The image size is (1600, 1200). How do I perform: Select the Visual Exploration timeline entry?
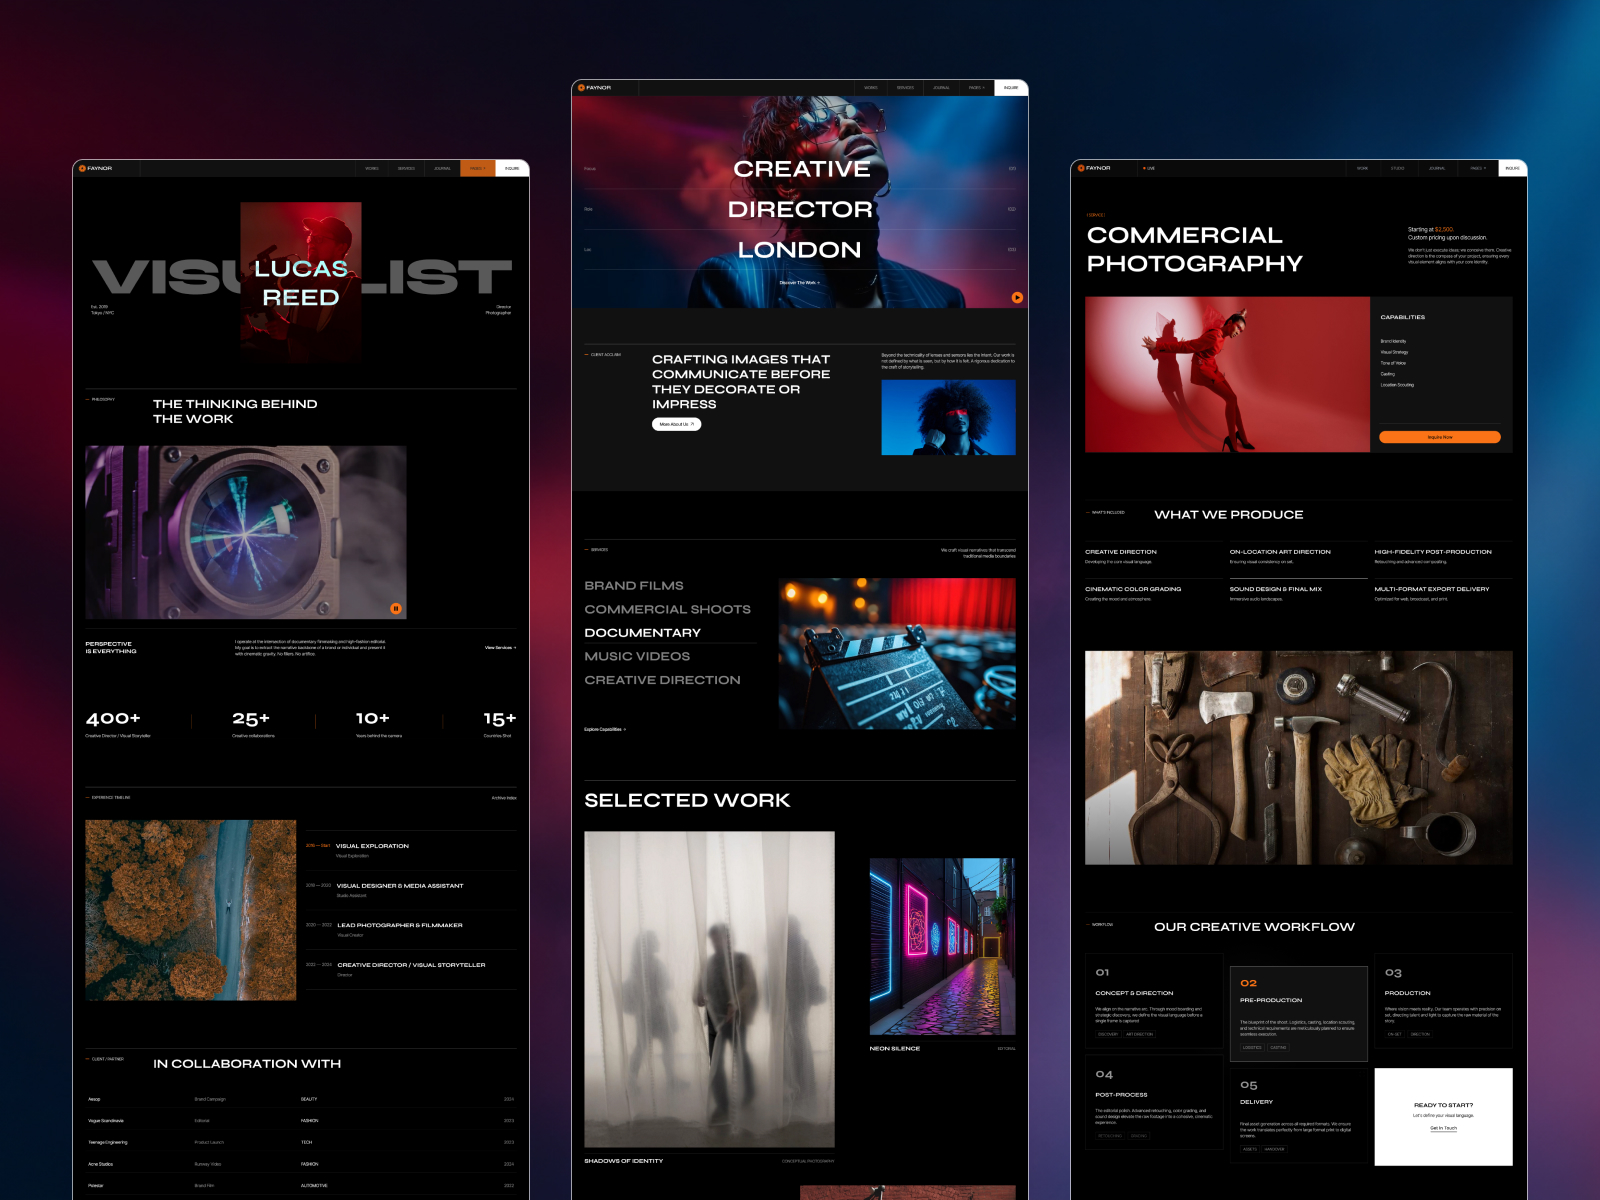point(411,850)
